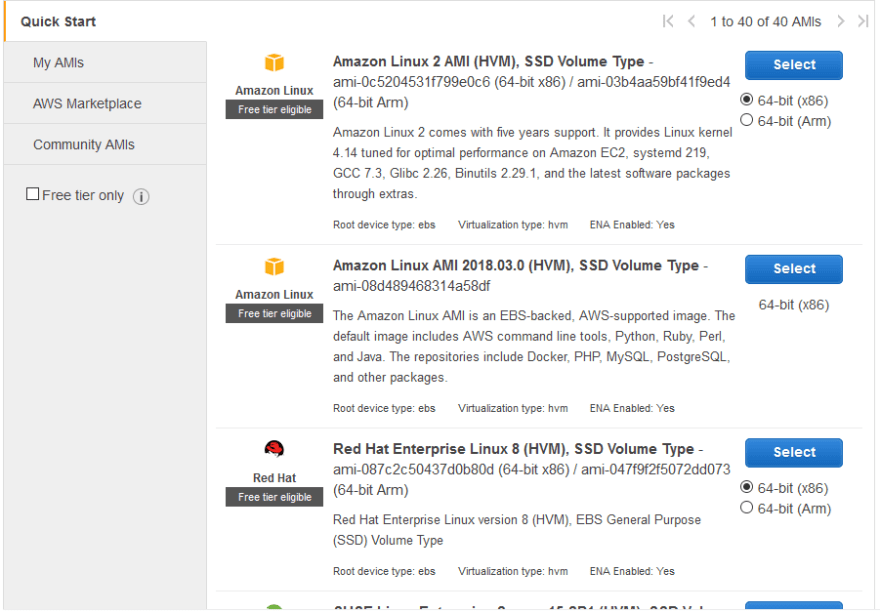
Task: Click the Amazon Linux AMI 2018.03.0 box icon
Action: pos(274,266)
